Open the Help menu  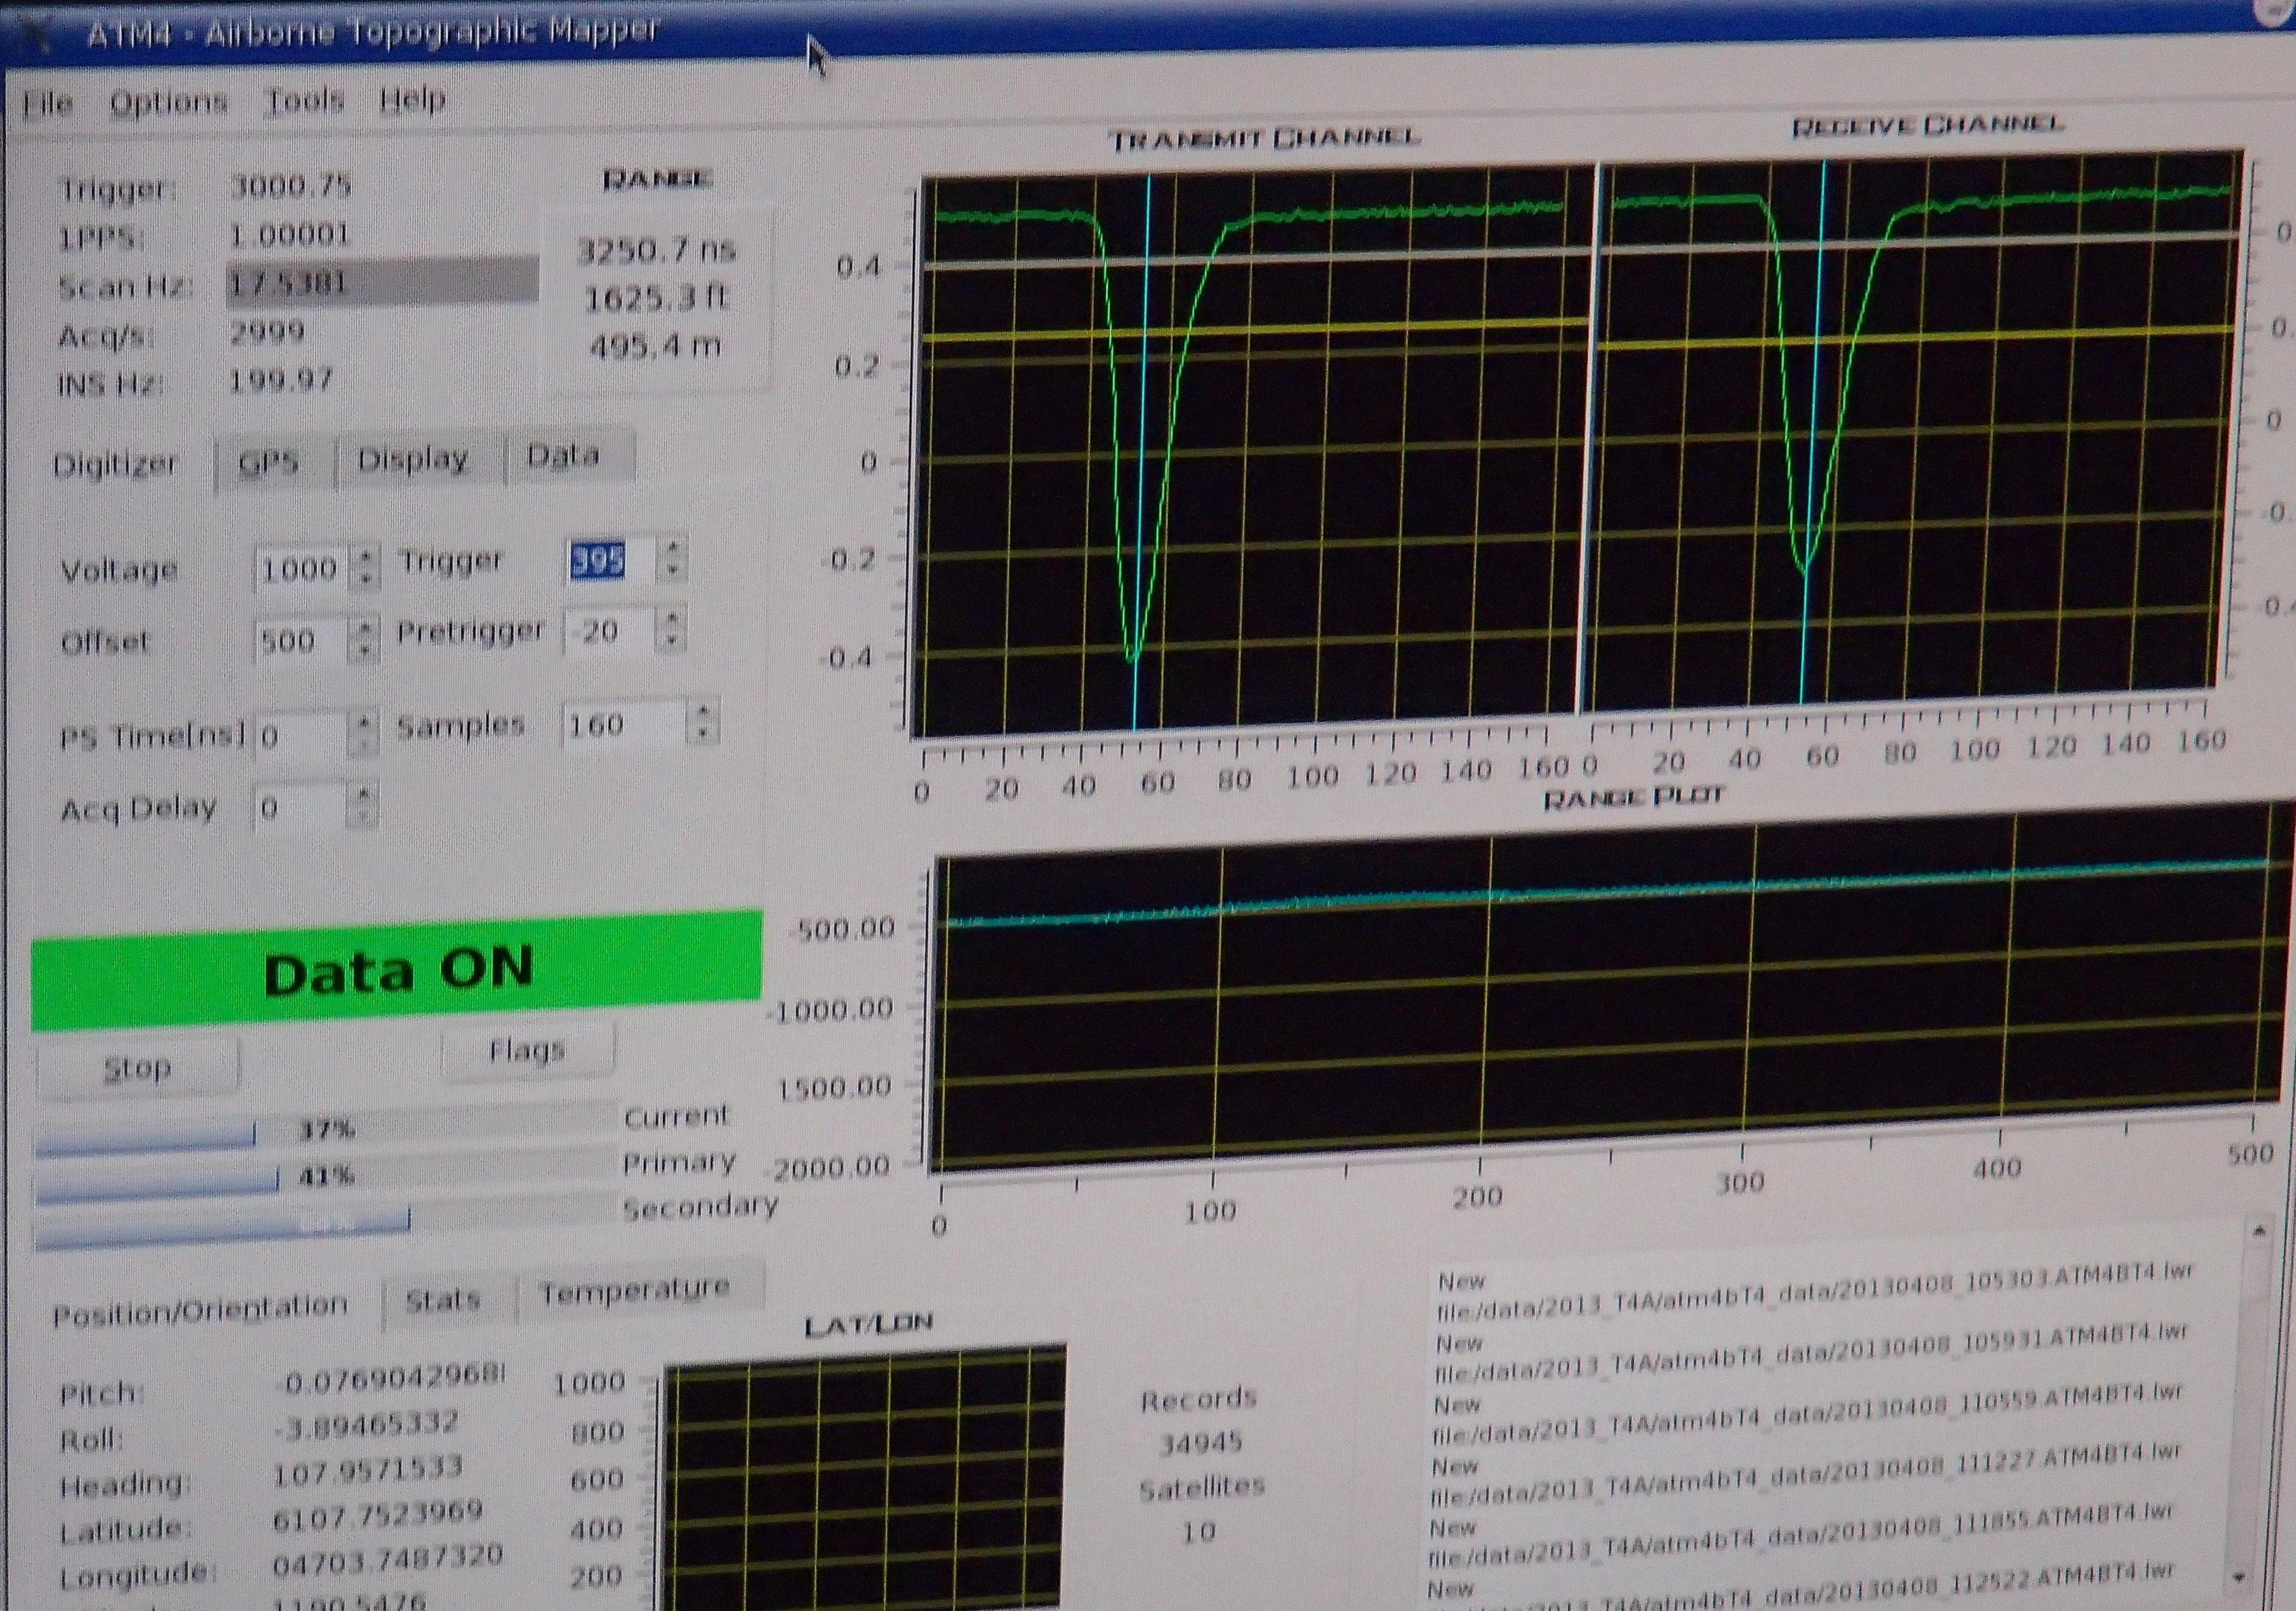coord(412,99)
